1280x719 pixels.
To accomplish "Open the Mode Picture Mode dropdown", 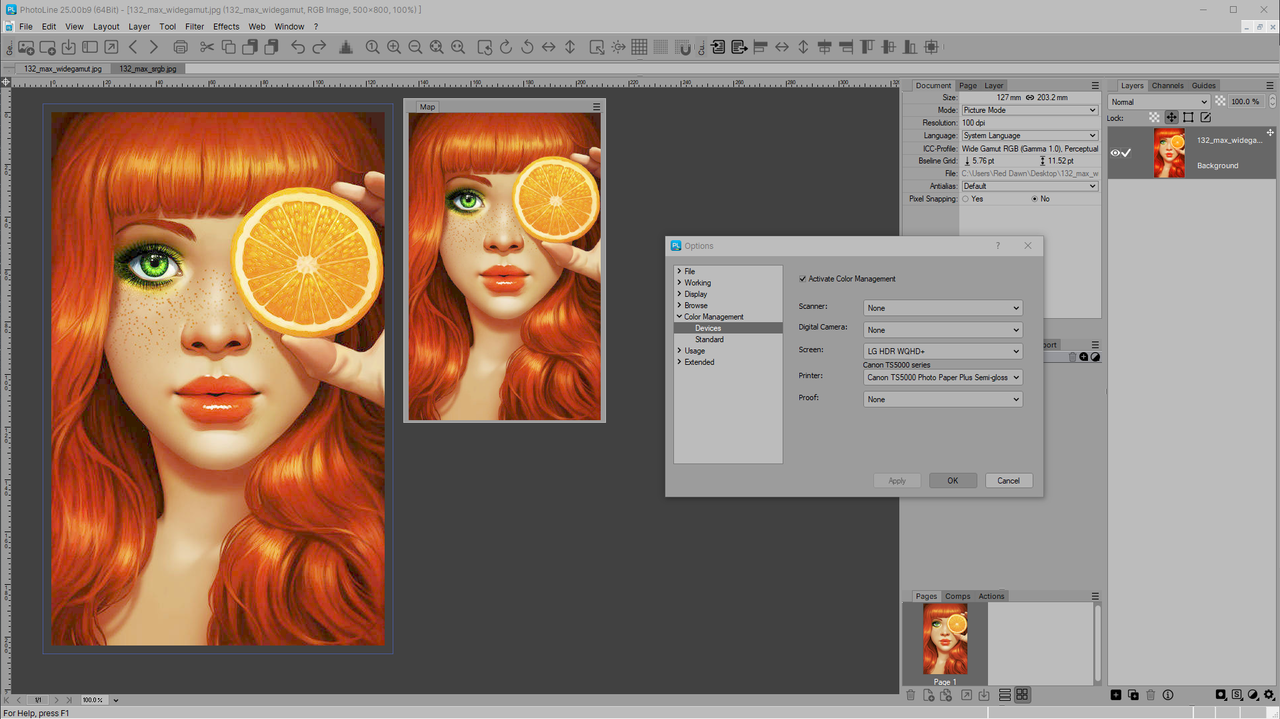I will 1029,110.
